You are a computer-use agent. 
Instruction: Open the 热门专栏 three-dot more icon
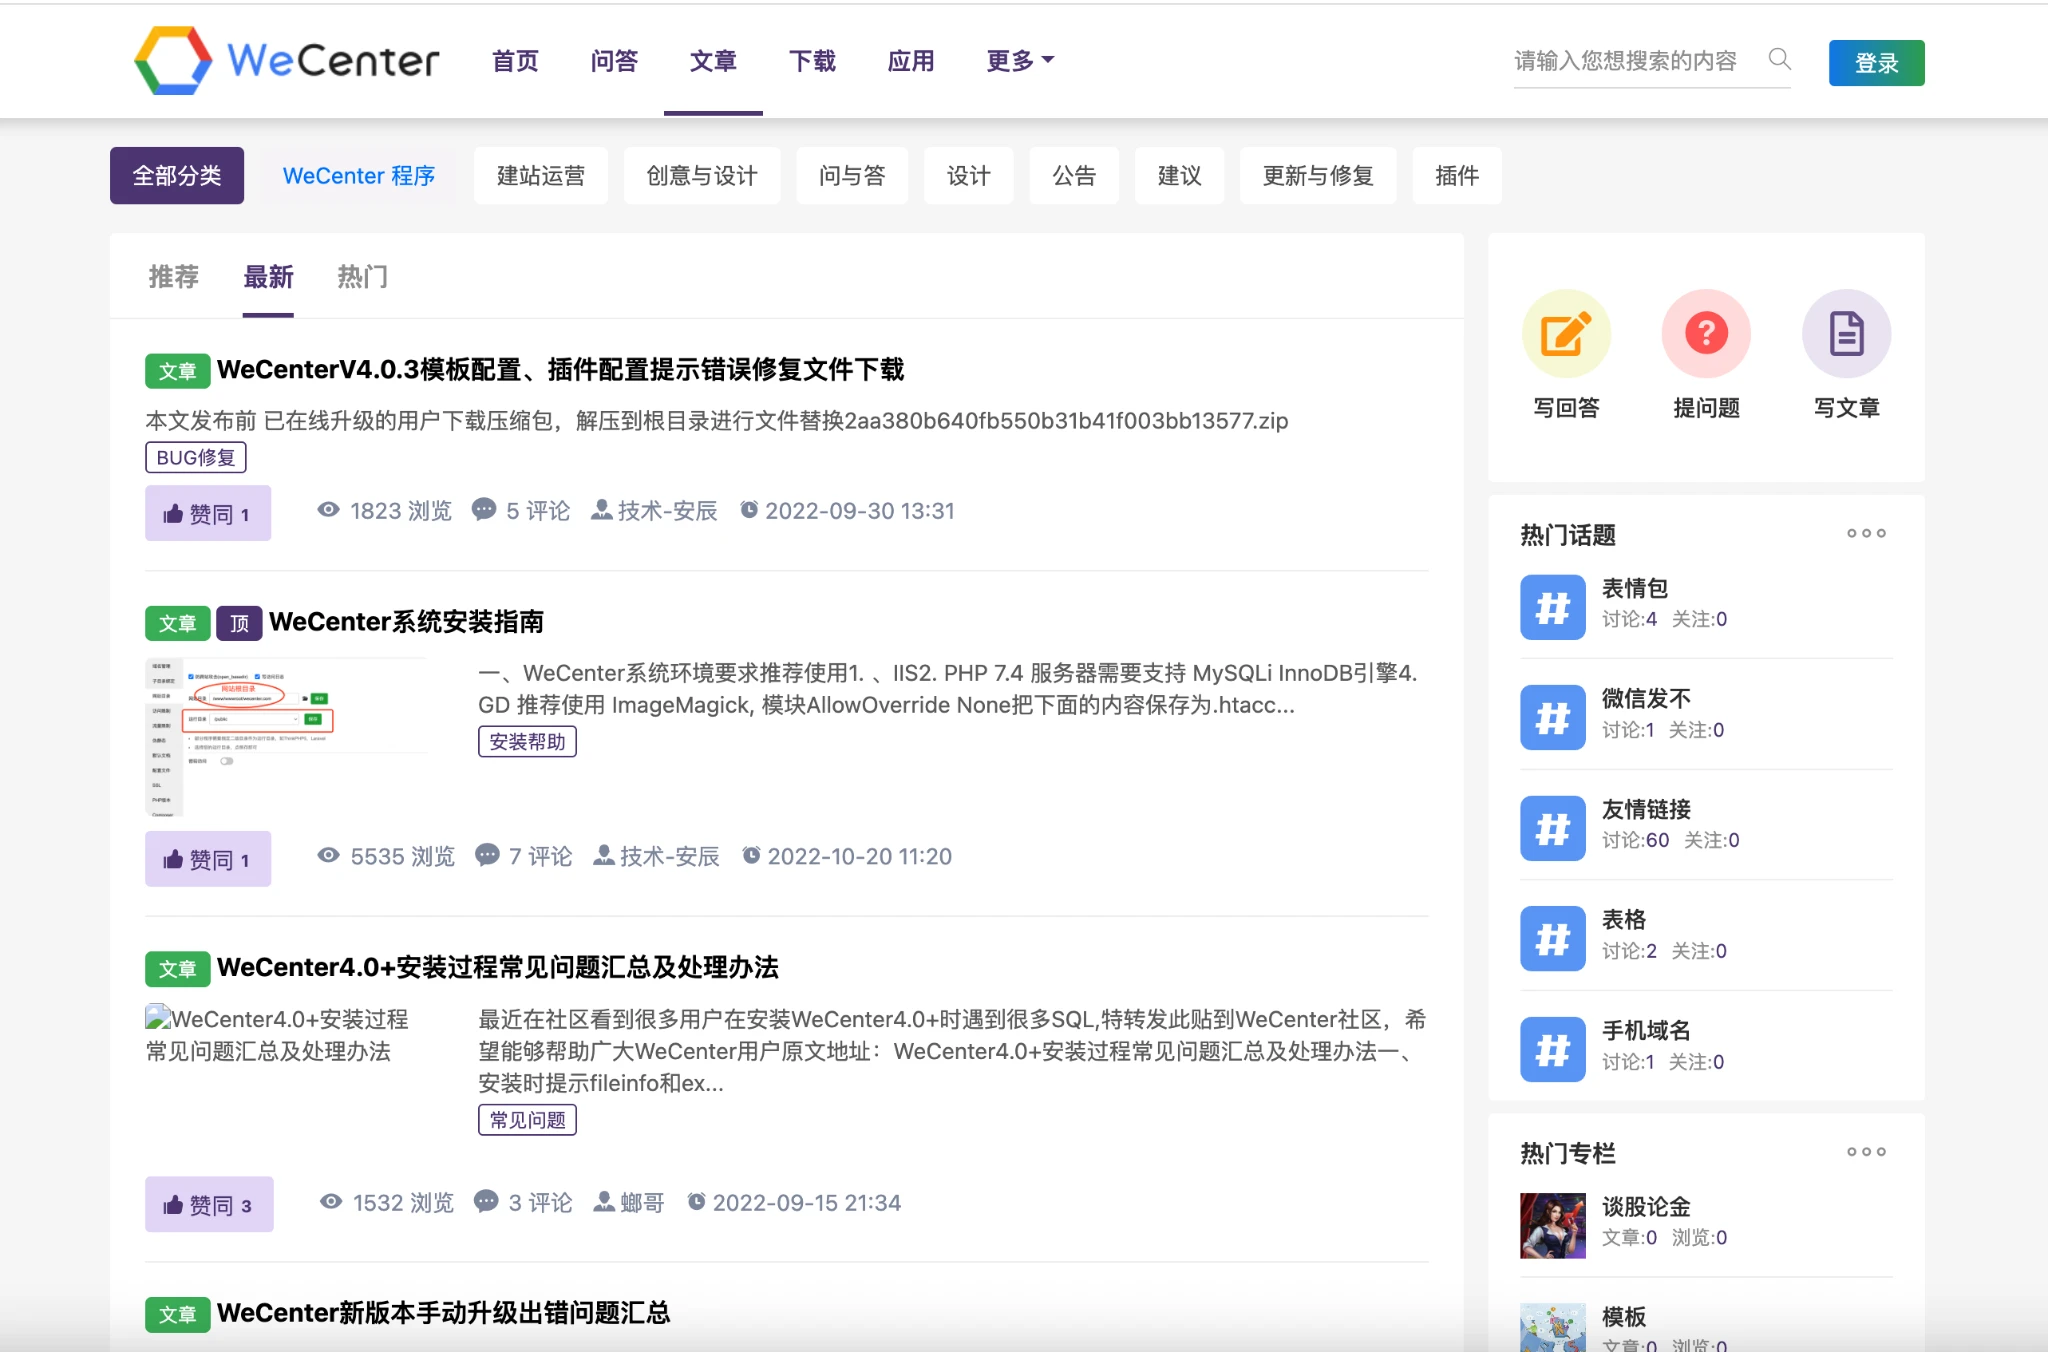[x=1866, y=1152]
